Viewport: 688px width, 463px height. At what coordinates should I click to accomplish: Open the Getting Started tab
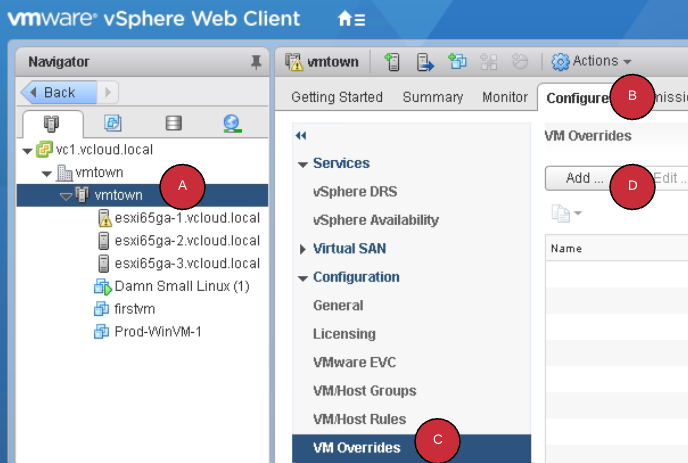point(337,97)
